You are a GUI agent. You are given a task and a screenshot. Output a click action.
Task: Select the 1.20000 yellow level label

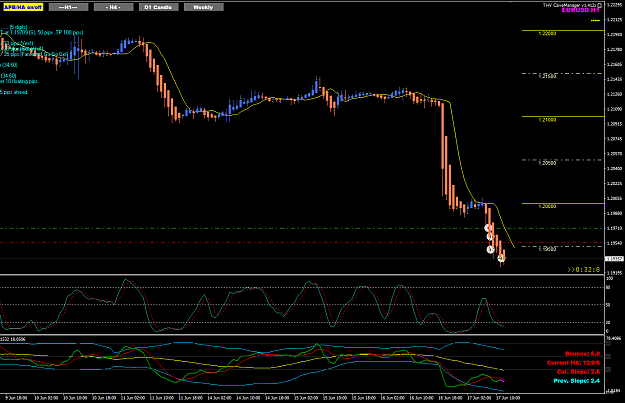pyautogui.click(x=547, y=206)
